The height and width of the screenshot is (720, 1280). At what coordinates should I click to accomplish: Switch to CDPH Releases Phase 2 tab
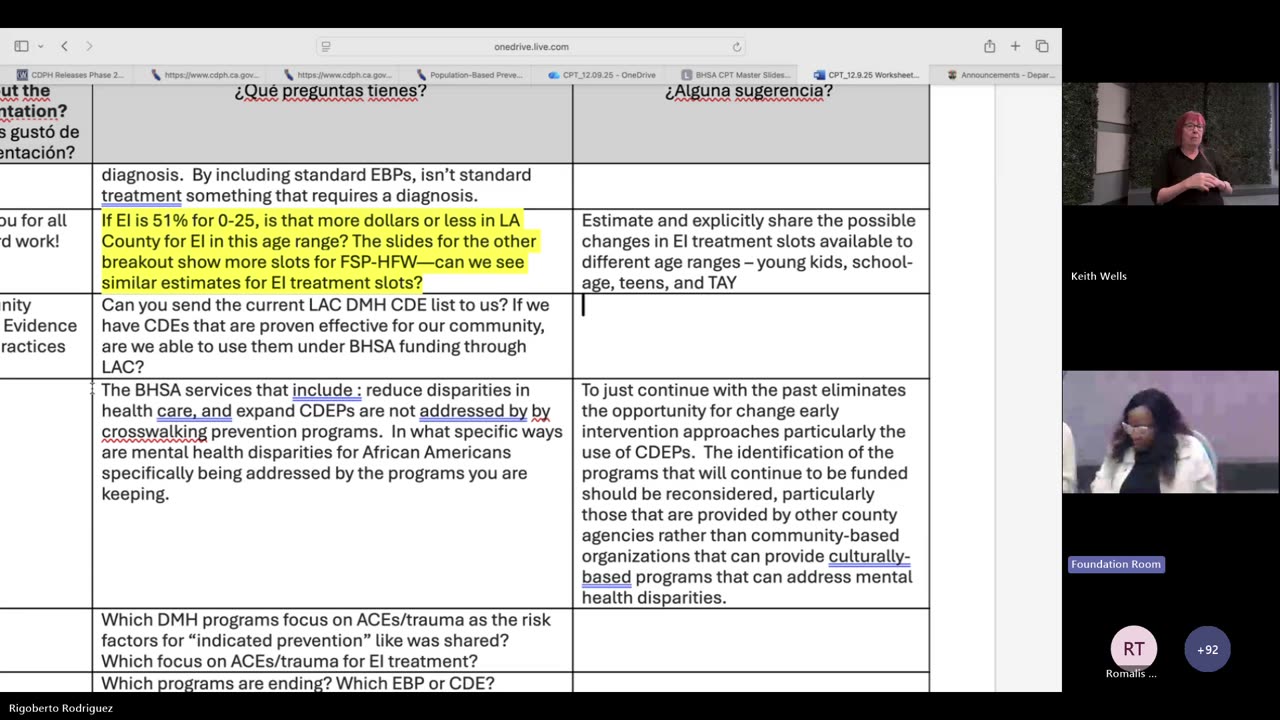coord(71,75)
